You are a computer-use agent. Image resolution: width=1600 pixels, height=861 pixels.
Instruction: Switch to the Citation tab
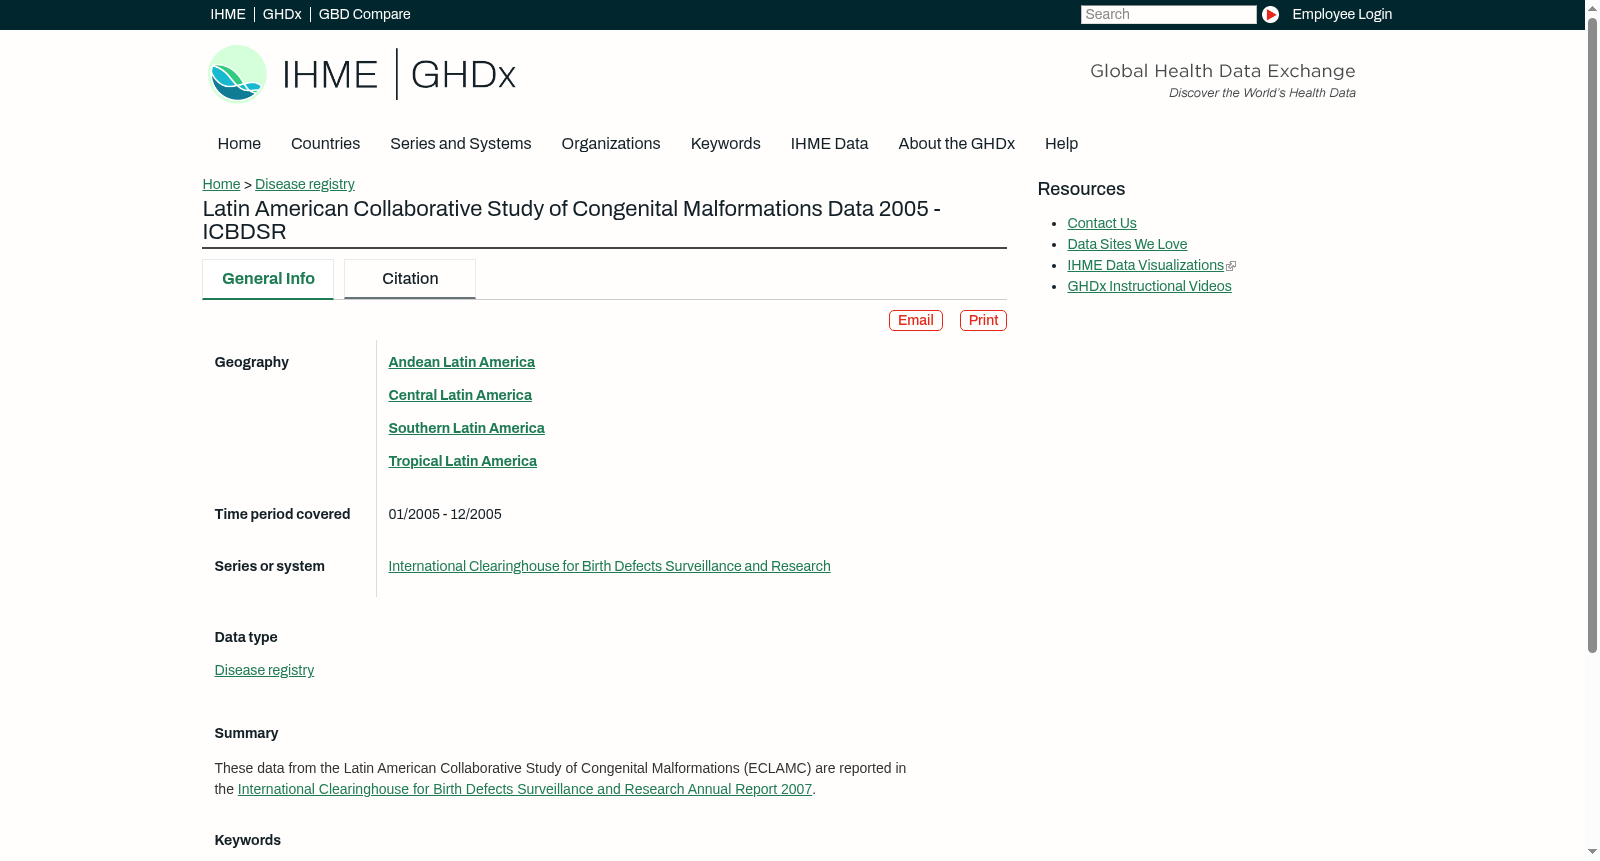[410, 279]
